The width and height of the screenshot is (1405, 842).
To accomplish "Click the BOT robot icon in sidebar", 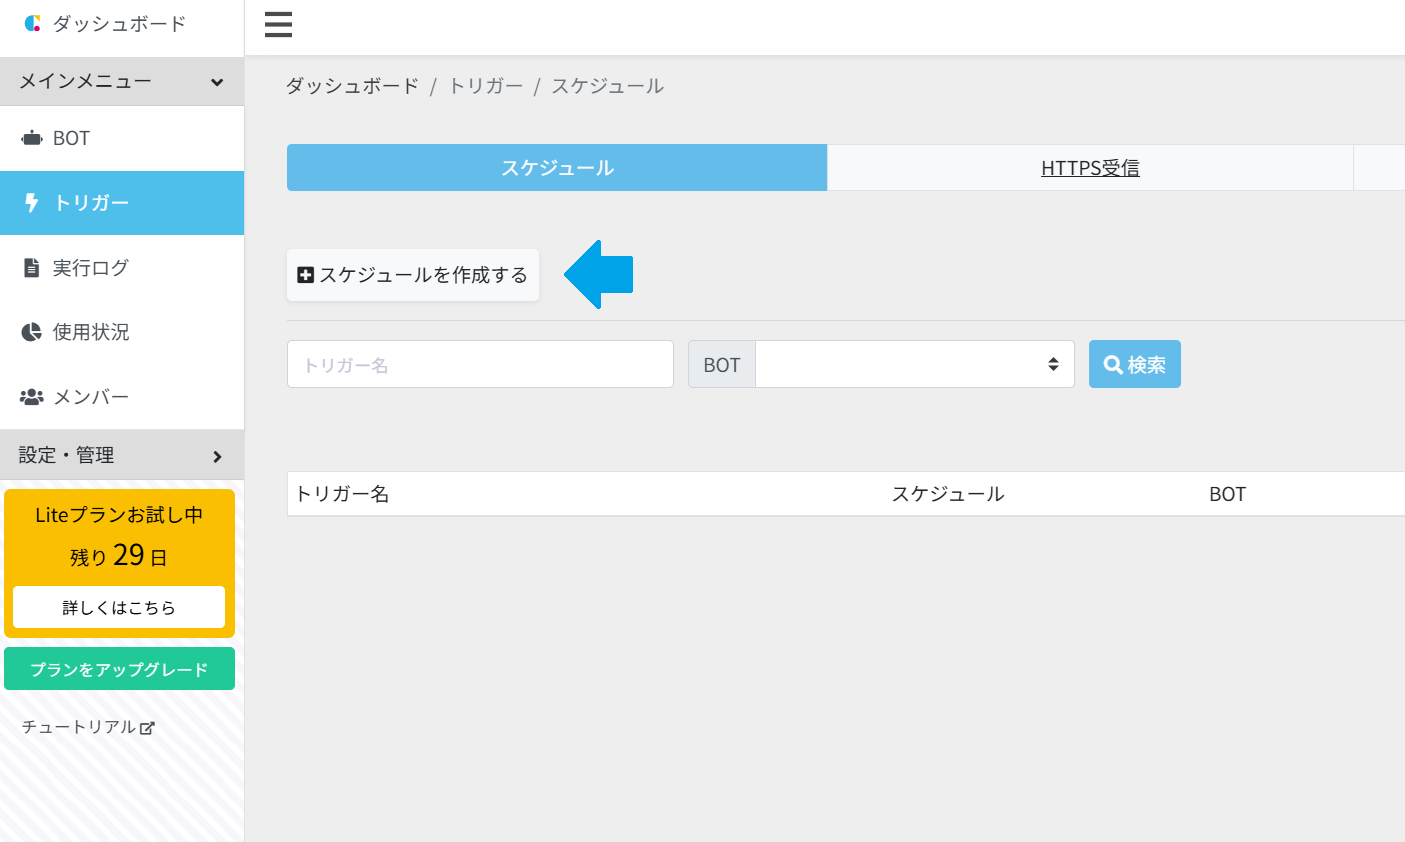I will coord(32,138).
